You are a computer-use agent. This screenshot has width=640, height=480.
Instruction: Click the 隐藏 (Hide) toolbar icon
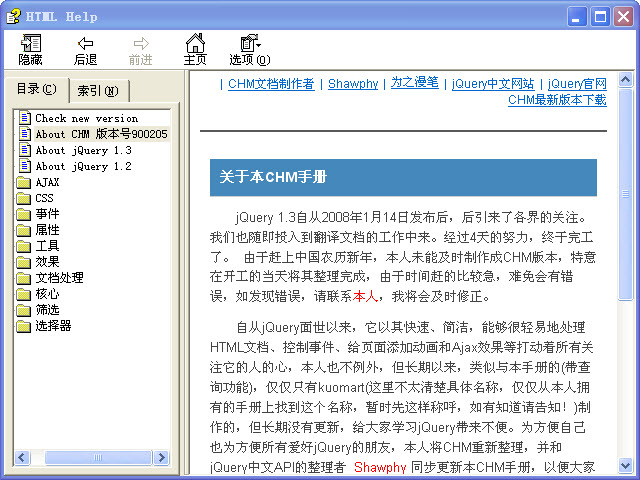point(31,43)
